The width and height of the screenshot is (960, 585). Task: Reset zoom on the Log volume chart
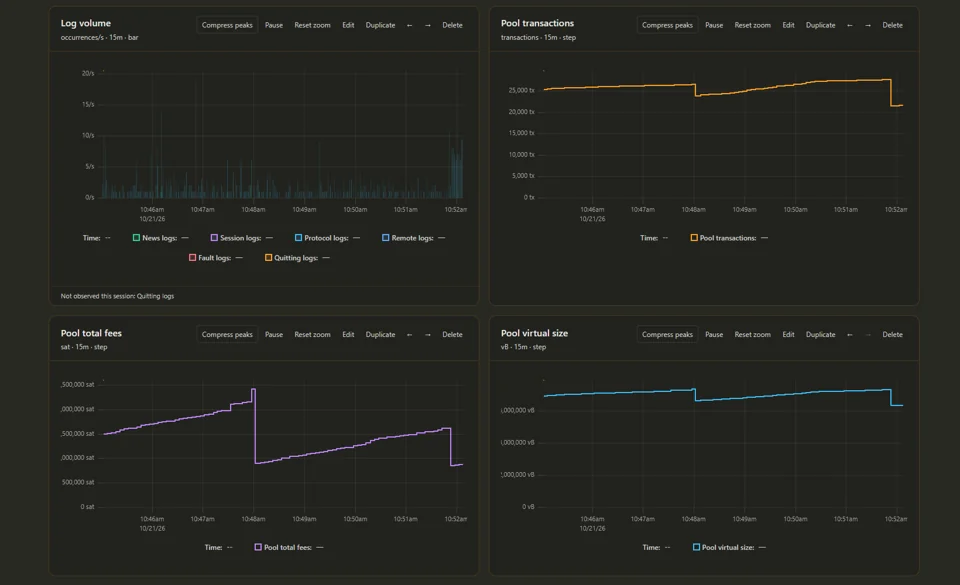coord(312,25)
